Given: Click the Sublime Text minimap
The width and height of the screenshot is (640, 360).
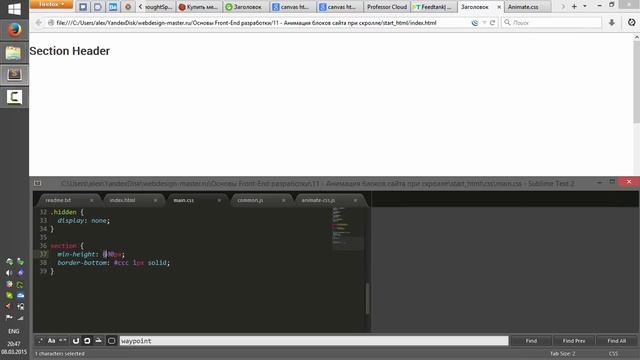Looking at the screenshot, I should pyautogui.click(x=347, y=228).
